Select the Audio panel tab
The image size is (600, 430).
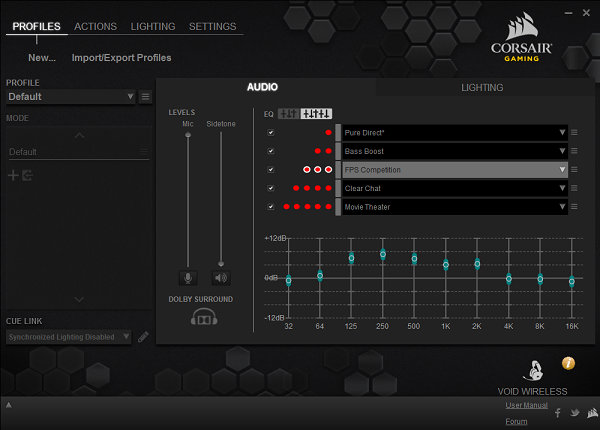point(262,87)
